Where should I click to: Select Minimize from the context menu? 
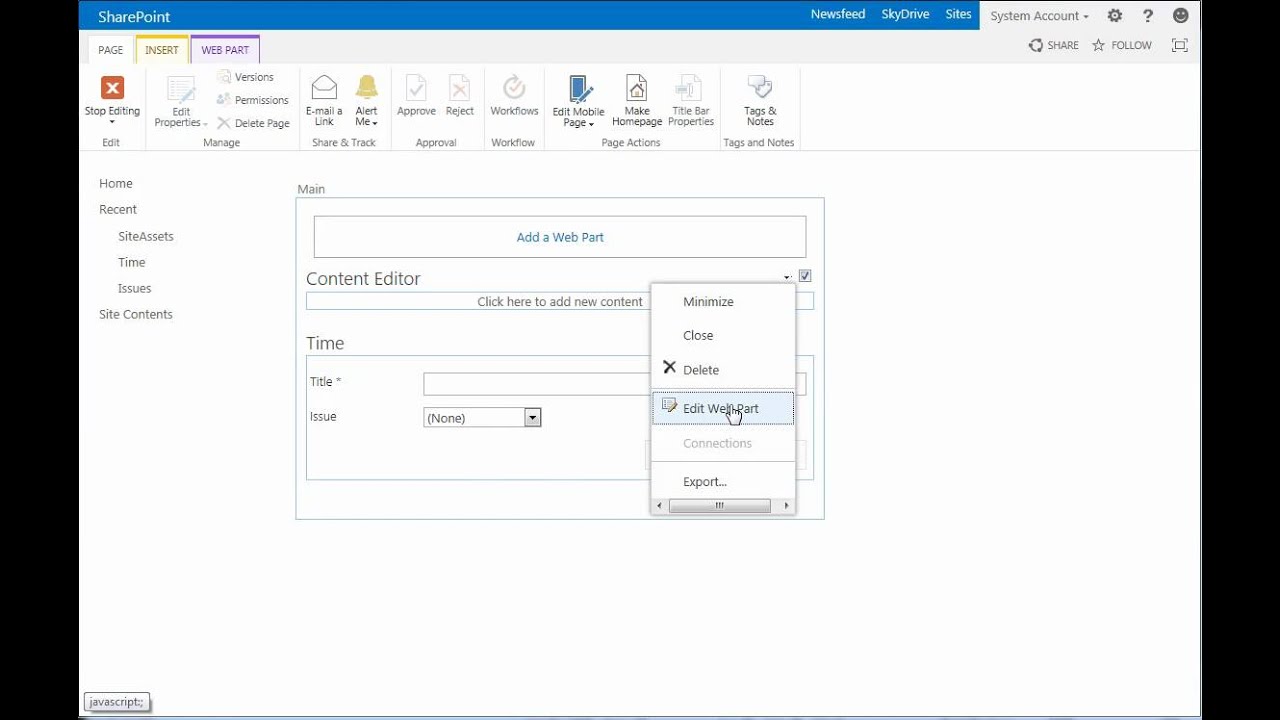coord(723,302)
